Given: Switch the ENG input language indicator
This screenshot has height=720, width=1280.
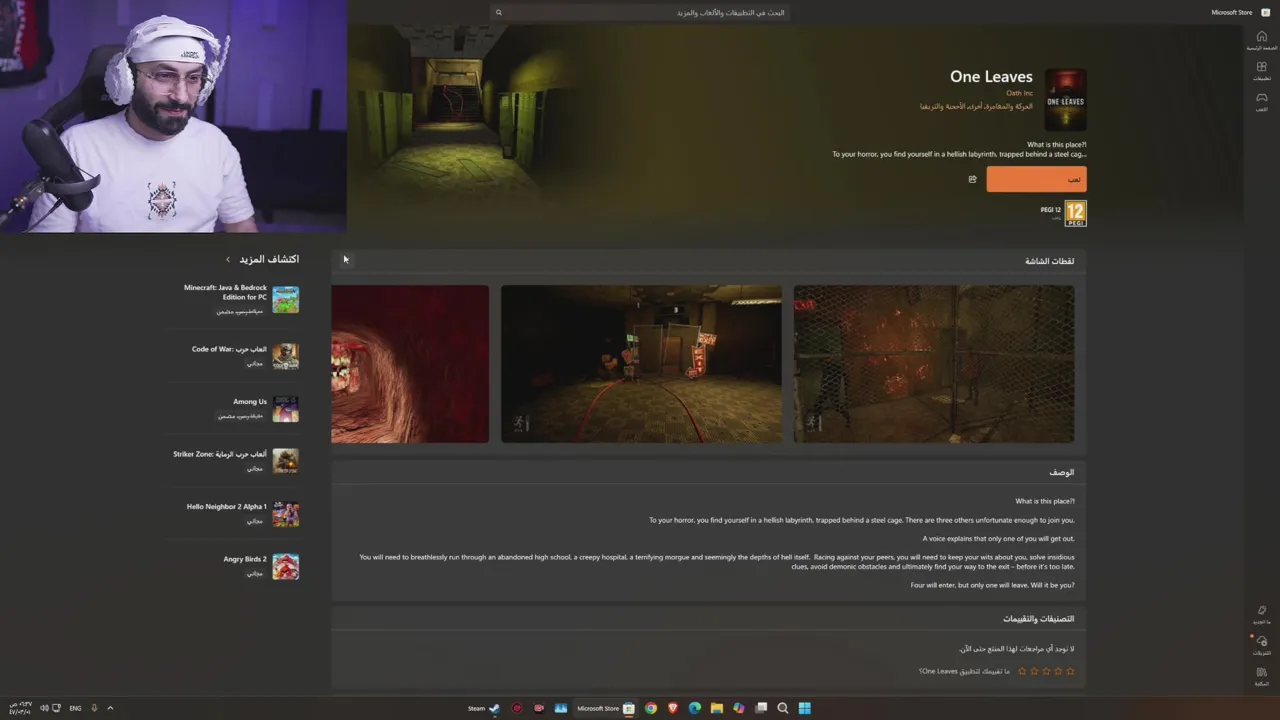Looking at the screenshot, I should [75, 708].
